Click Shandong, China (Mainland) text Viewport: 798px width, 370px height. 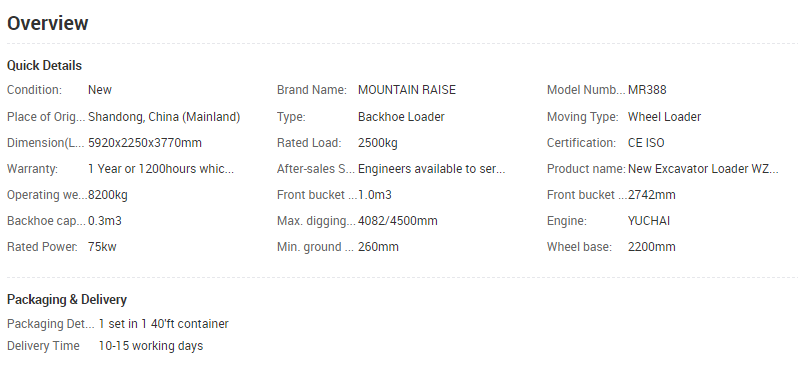pos(164,117)
